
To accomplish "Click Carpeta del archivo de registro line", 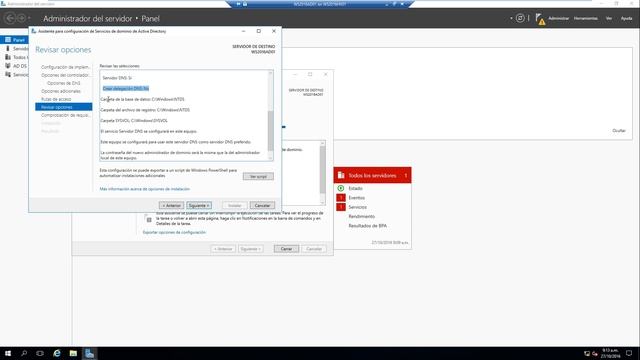I will click(x=145, y=110).
